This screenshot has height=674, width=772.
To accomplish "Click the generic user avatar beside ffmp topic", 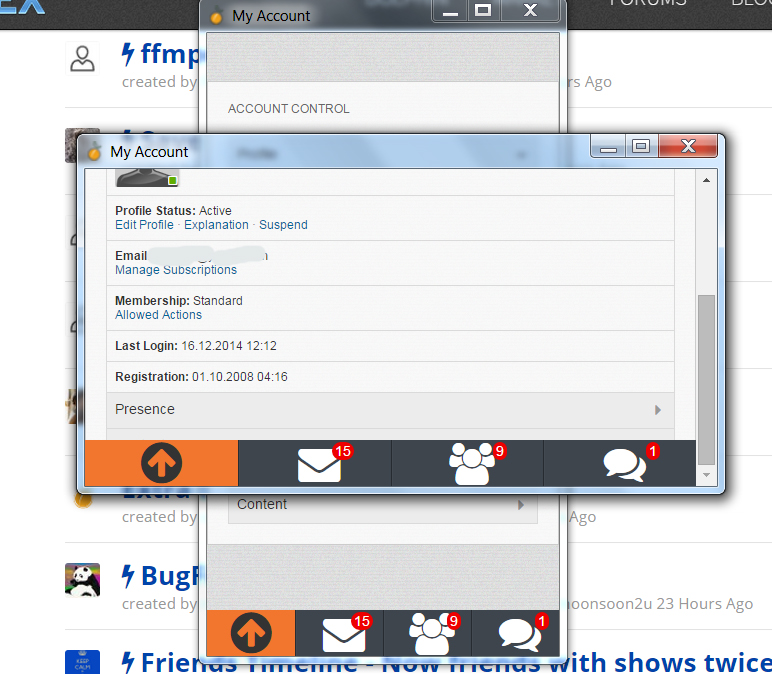I will pos(82,59).
